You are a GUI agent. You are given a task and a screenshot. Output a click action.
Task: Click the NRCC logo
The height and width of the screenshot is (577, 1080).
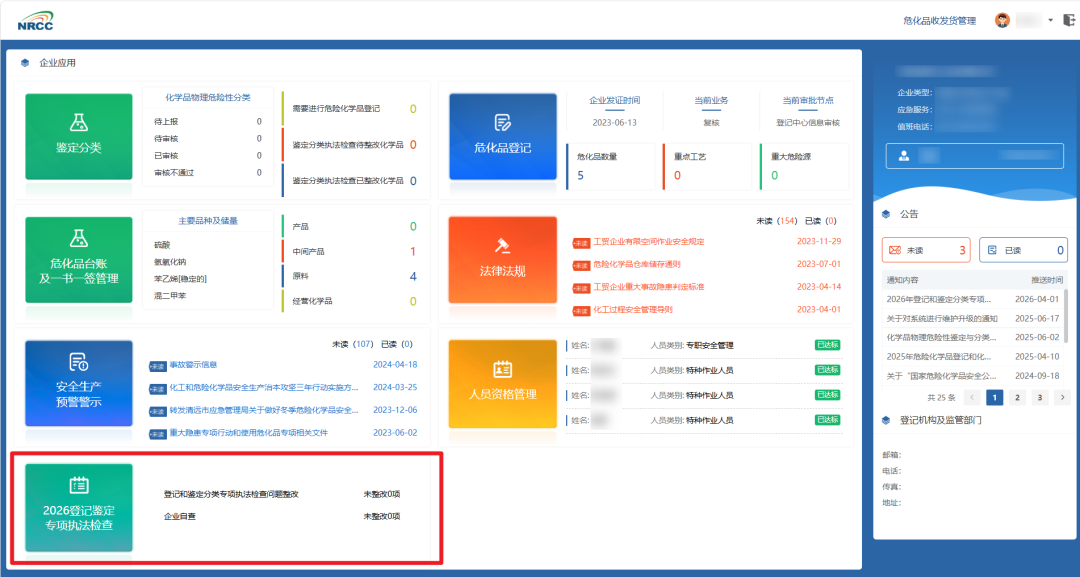35,21
